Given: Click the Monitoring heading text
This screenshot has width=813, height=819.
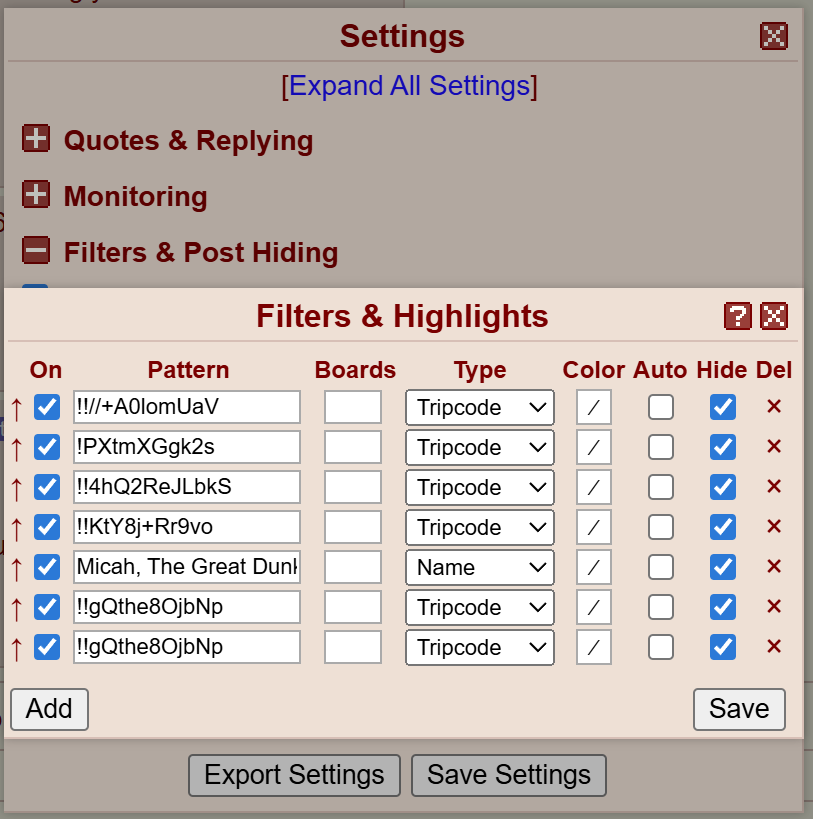Looking at the screenshot, I should (x=136, y=196).
